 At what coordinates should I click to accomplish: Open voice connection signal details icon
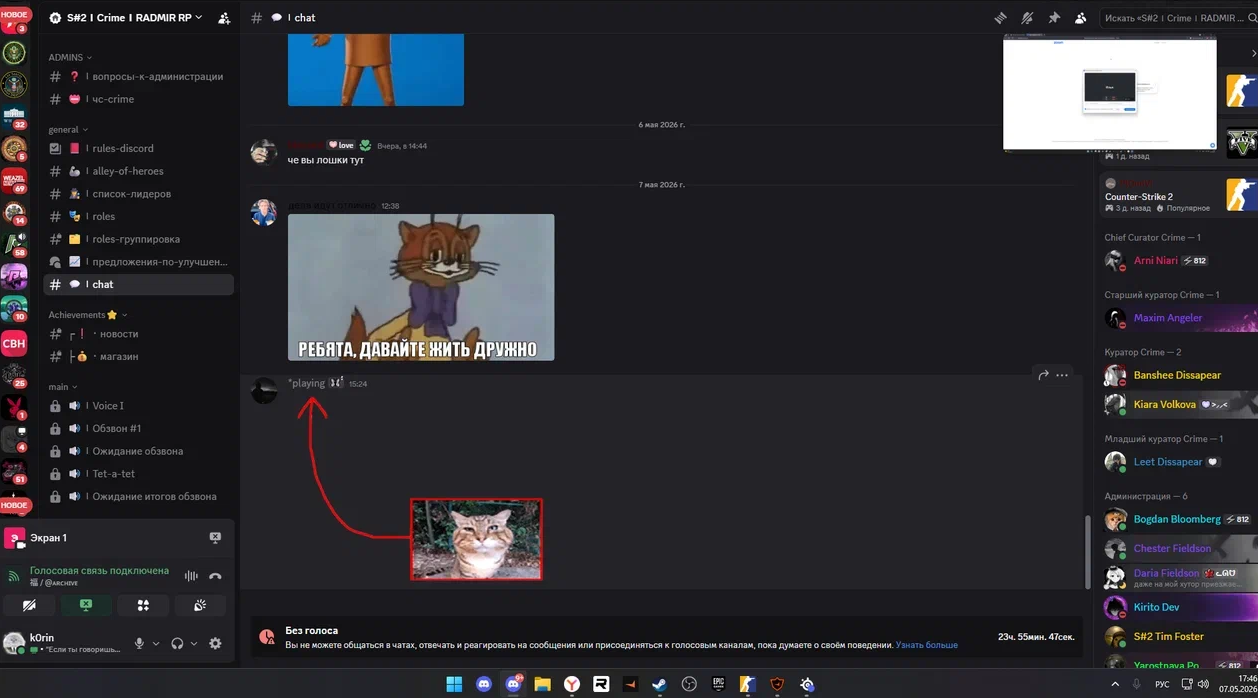click(x=14, y=576)
